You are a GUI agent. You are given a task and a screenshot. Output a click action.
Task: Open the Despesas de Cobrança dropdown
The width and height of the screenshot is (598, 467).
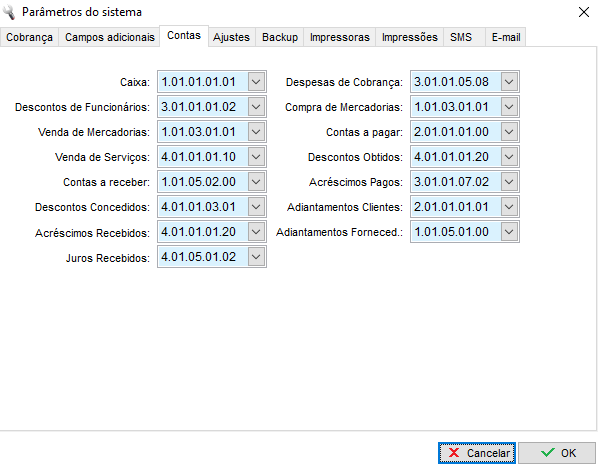click(x=509, y=82)
